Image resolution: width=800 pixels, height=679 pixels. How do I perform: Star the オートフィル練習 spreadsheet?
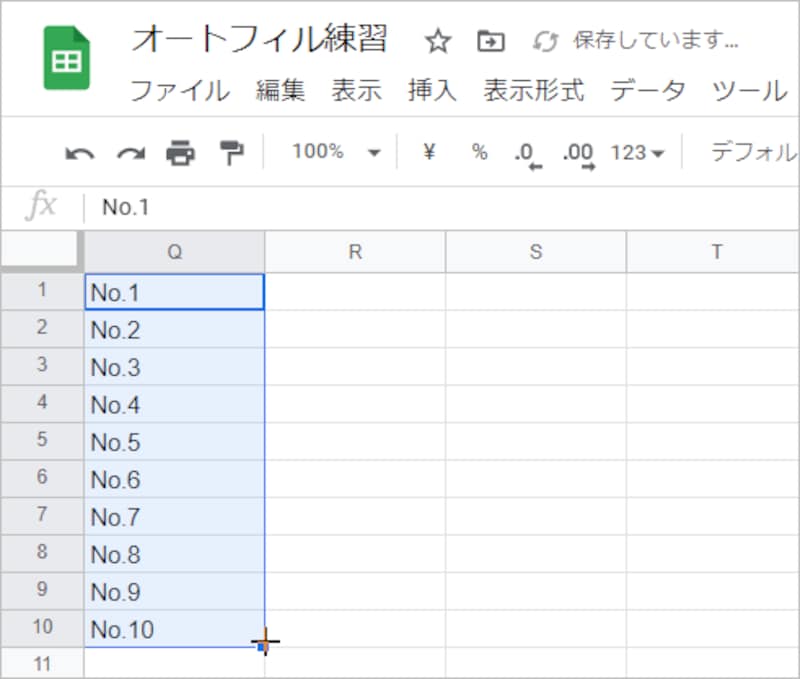(437, 41)
